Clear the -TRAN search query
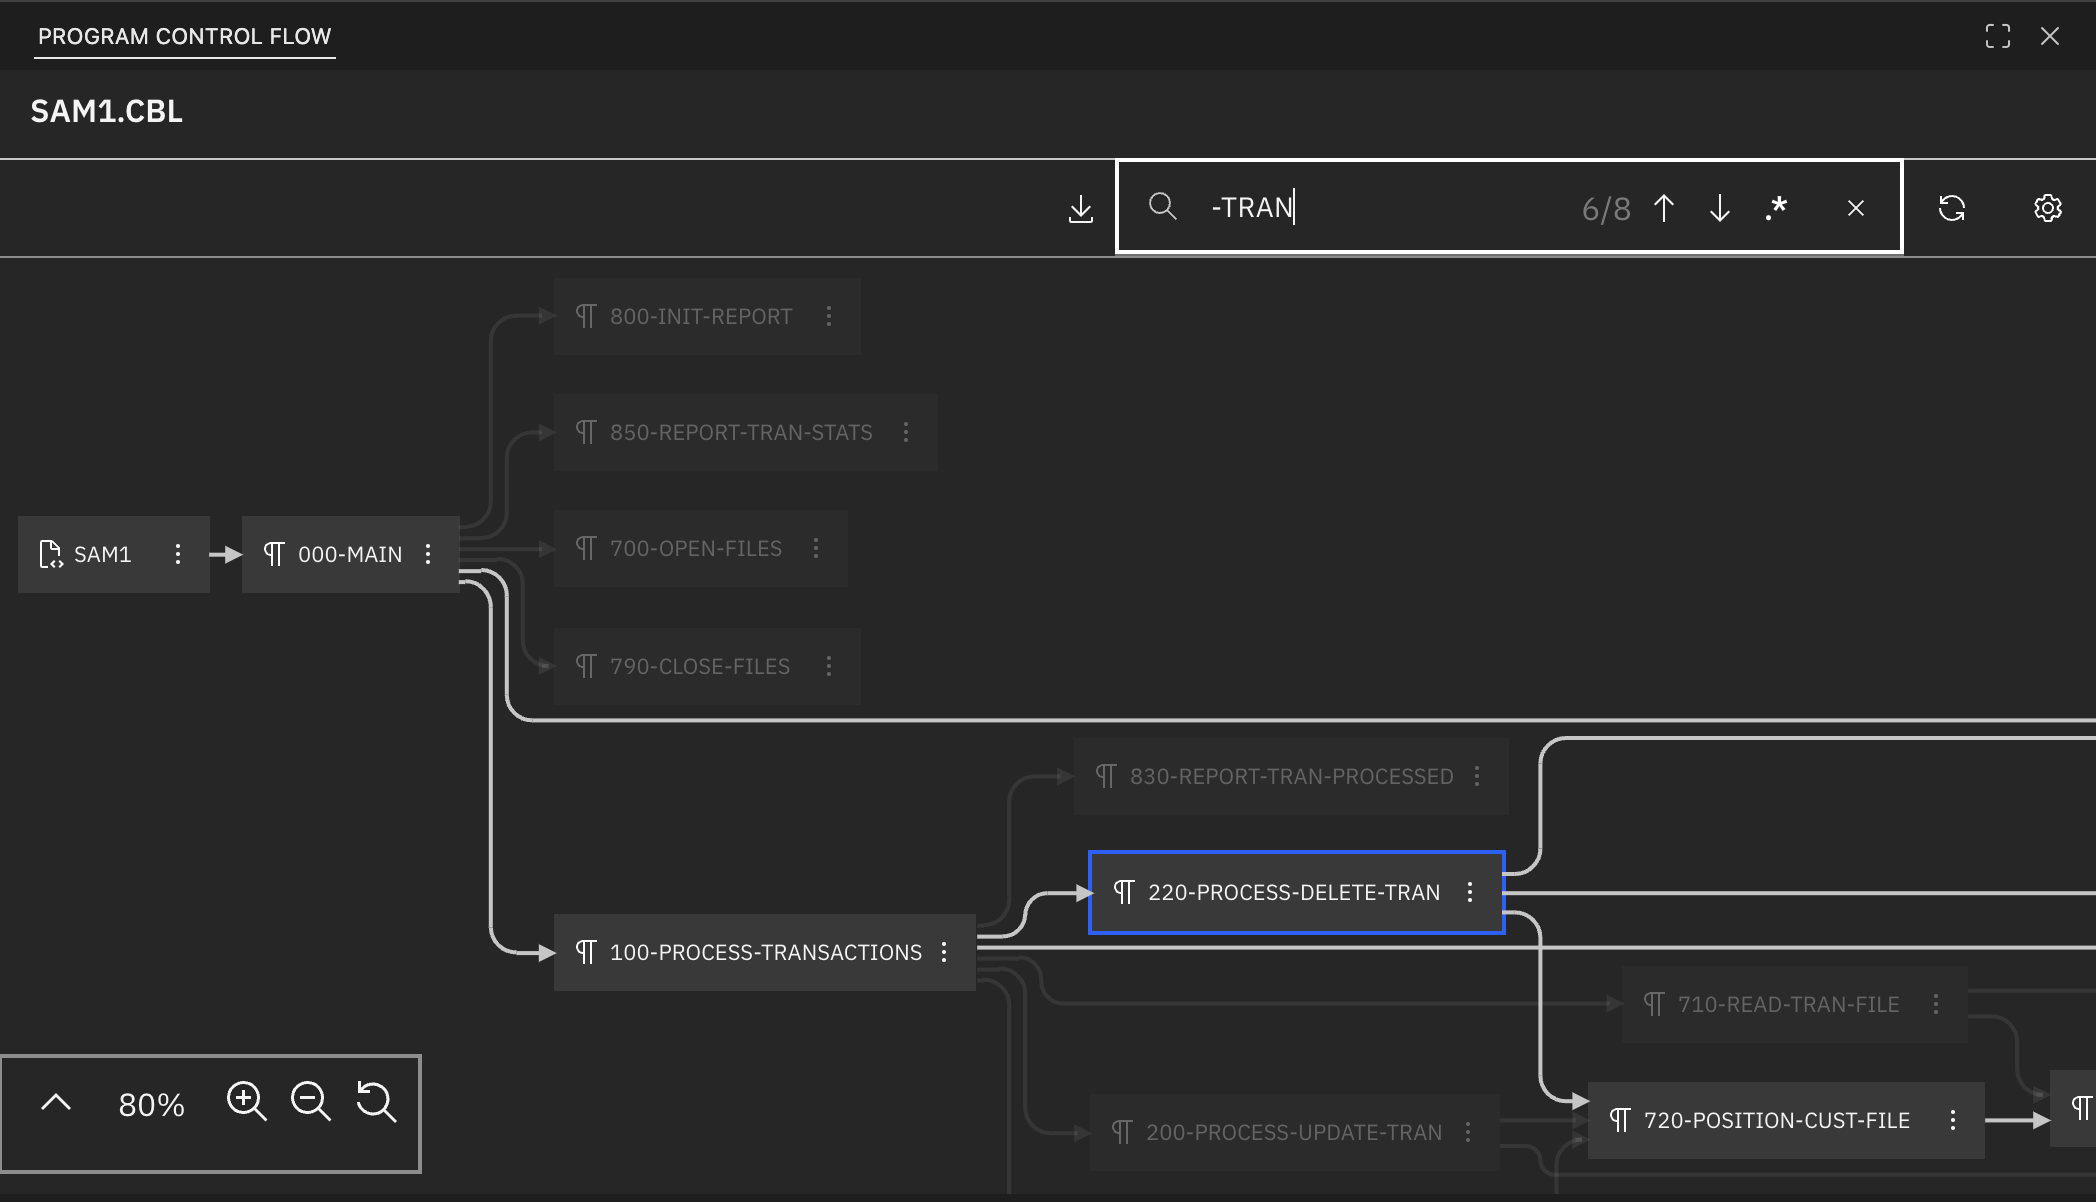Screen dimensions: 2096x1202 pyautogui.click(x=1855, y=208)
